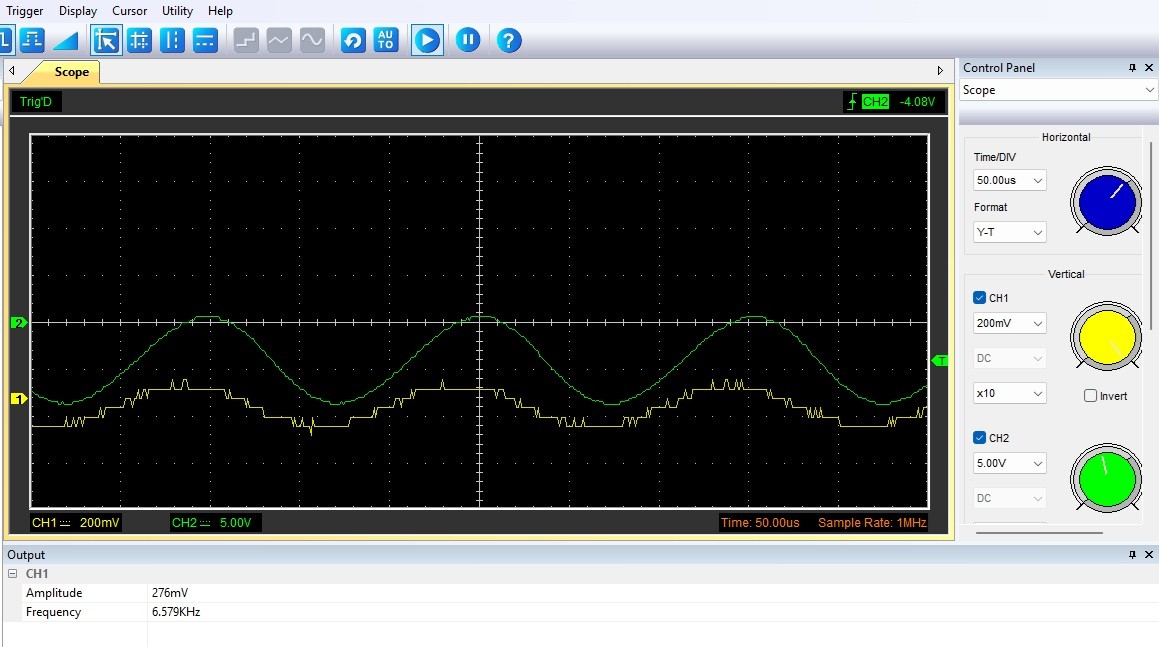Uncheck the CH1 channel checkbox
This screenshot has width=1159, height=647.
[979, 297]
